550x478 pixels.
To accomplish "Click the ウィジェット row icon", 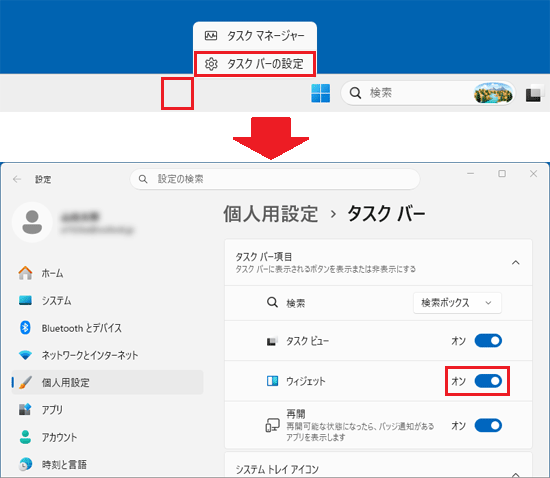I will tap(272, 381).
